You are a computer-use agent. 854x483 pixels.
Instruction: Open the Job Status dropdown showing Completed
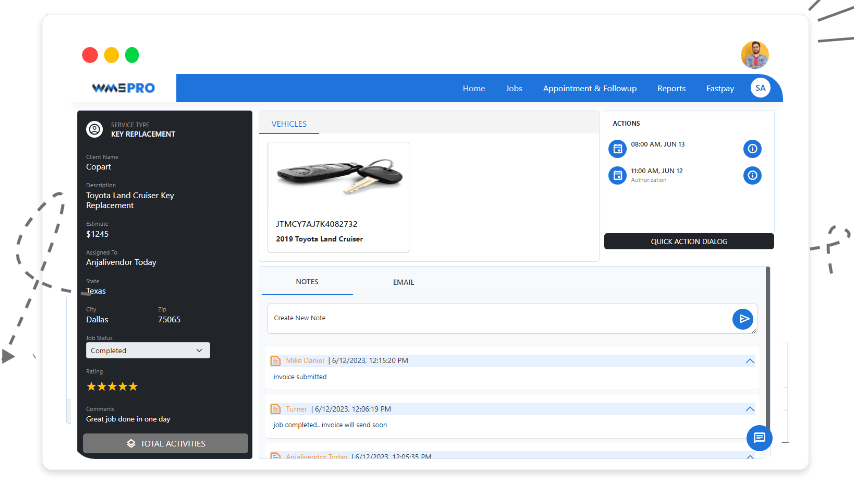147,351
